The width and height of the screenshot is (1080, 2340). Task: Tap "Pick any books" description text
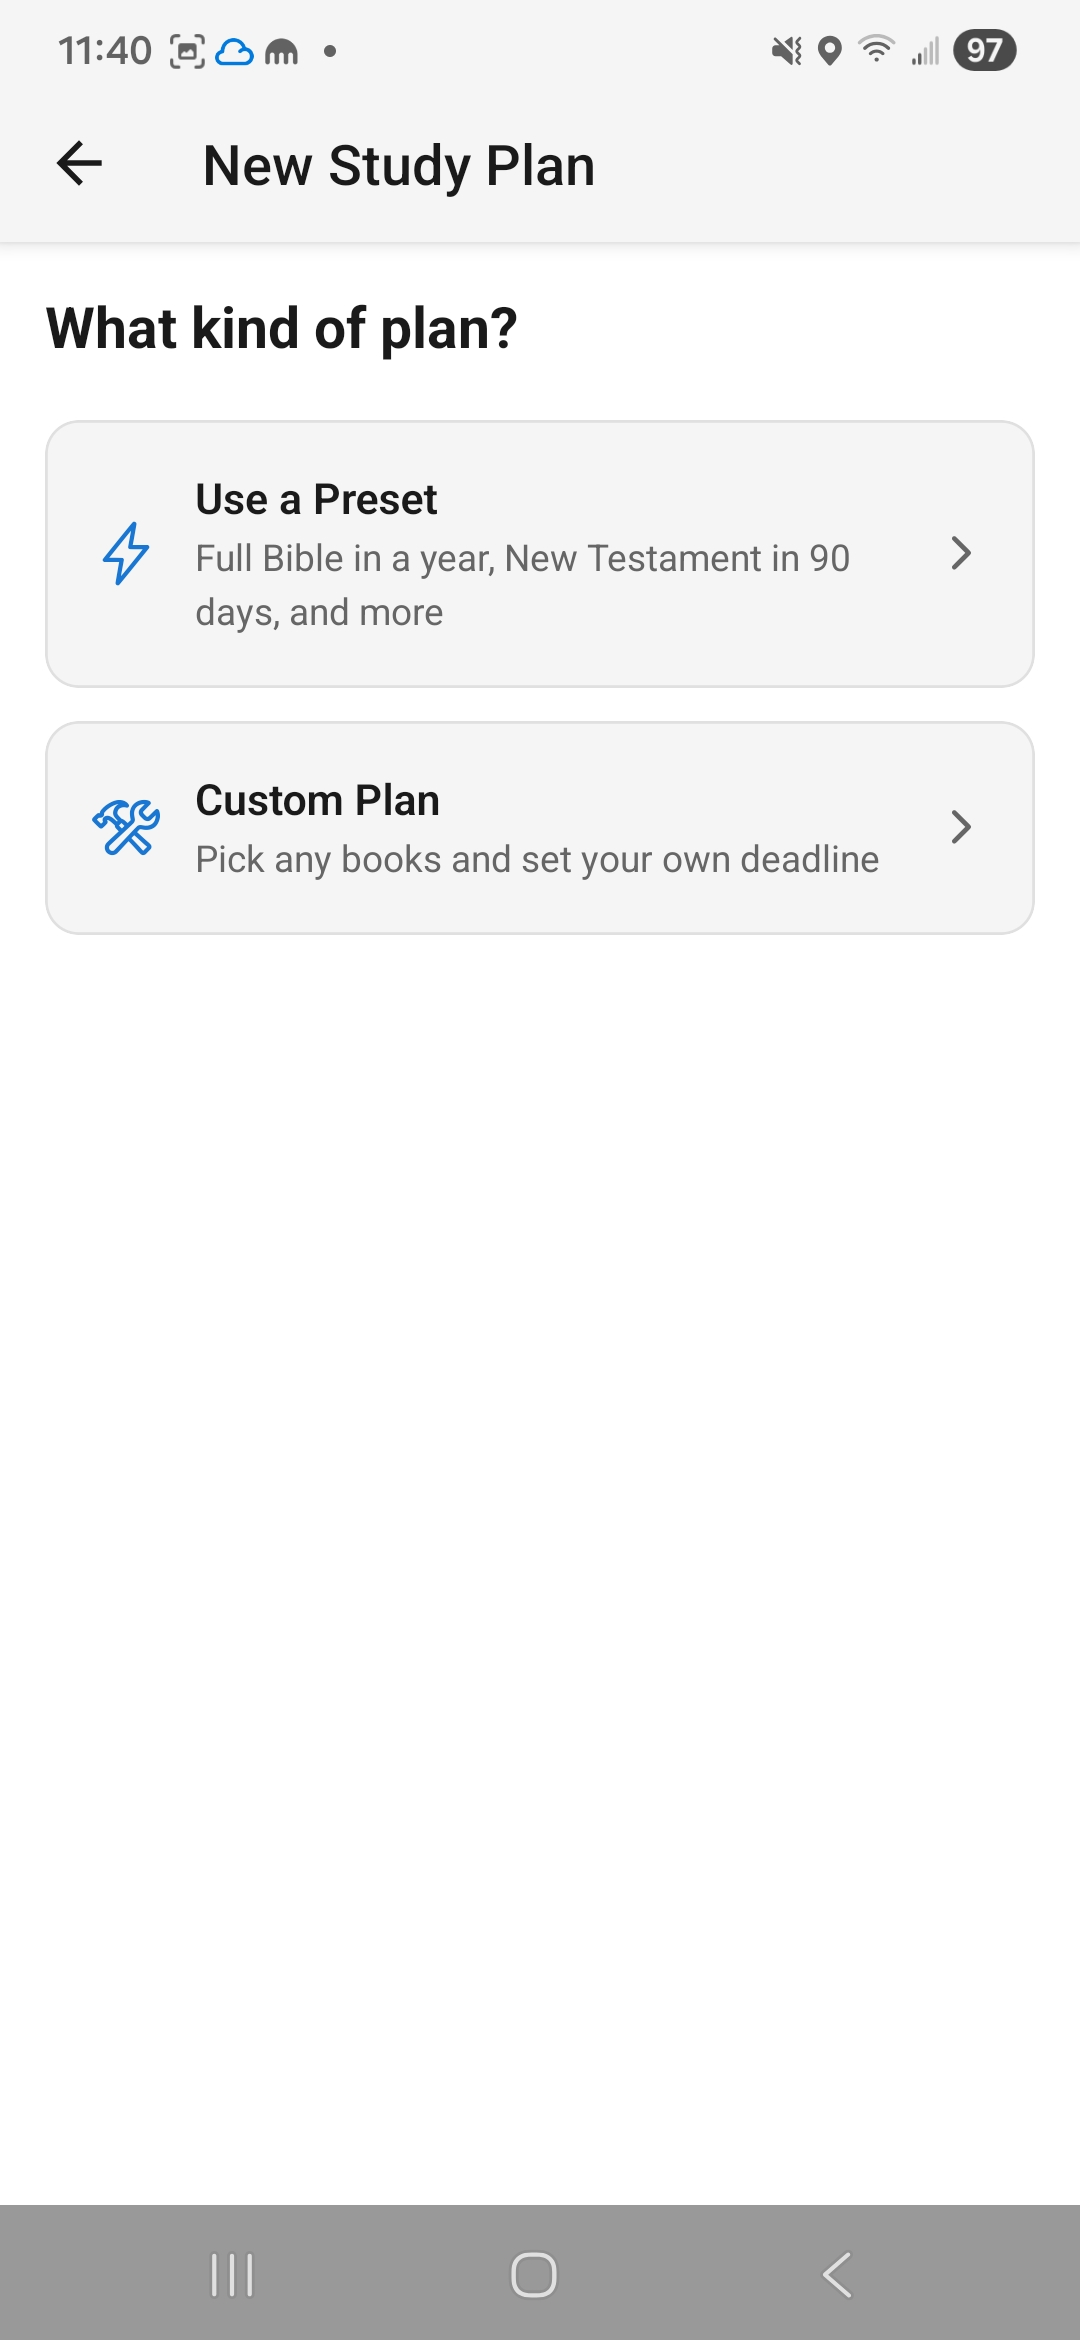(537, 859)
